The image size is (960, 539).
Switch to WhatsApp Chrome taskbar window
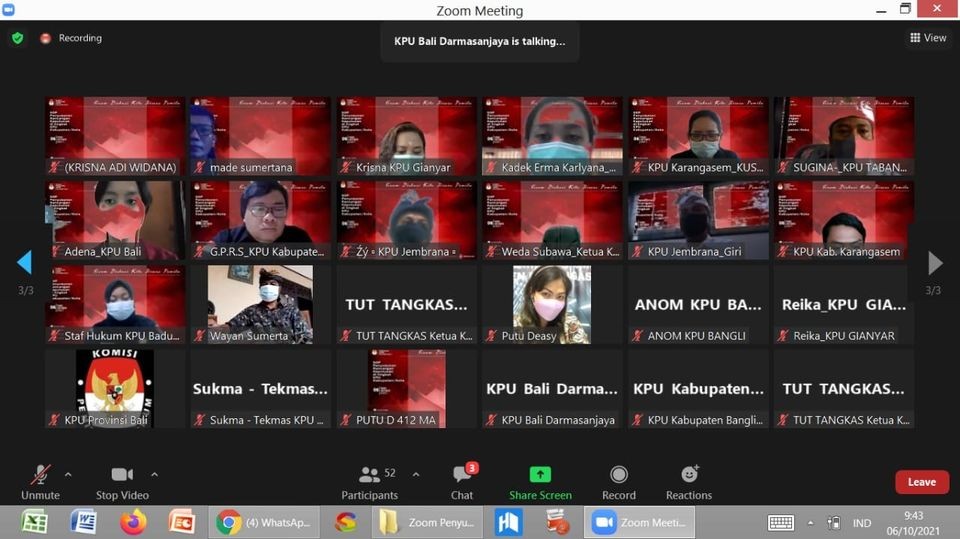click(x=265, y=522)
